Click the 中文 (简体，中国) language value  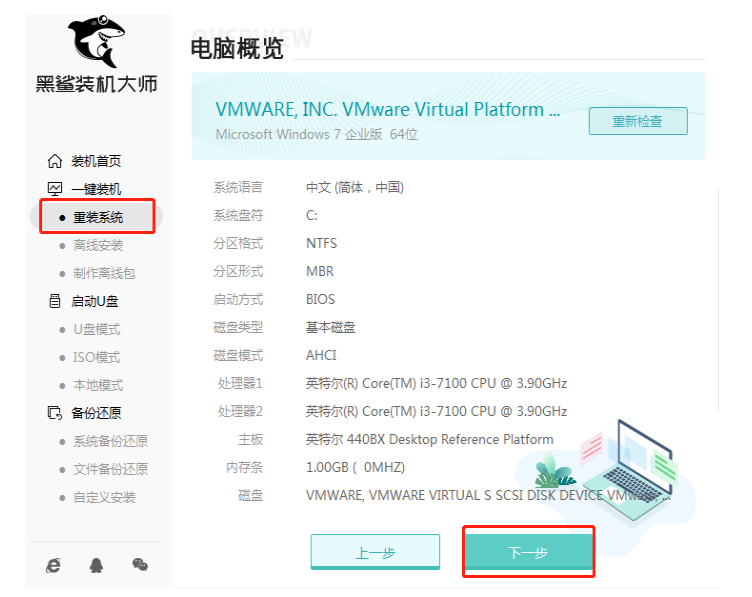[x=355, y=187]
